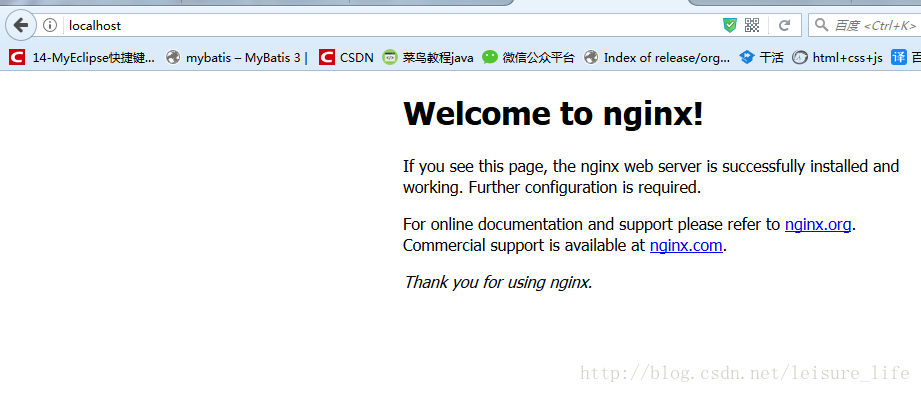Go back using the back arrow button
921x393 pixels.
tap(21, 25)
